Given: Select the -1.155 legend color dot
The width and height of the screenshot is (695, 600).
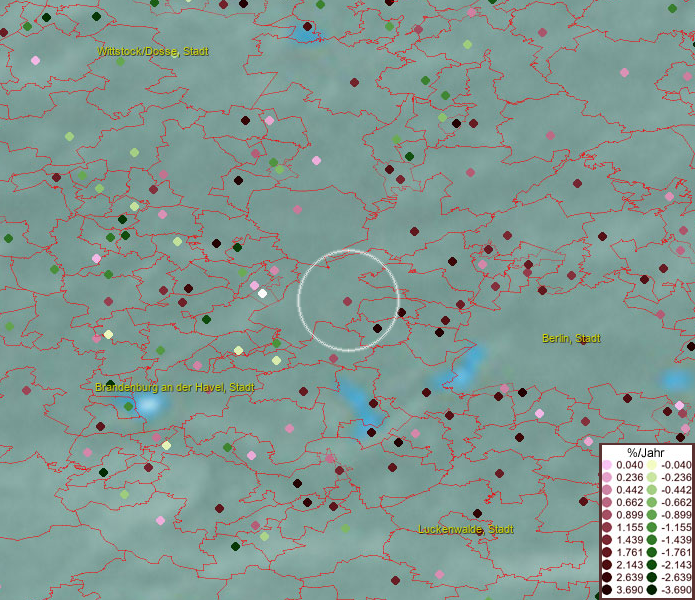Looking at the screenshot, I should pos(652,527).
